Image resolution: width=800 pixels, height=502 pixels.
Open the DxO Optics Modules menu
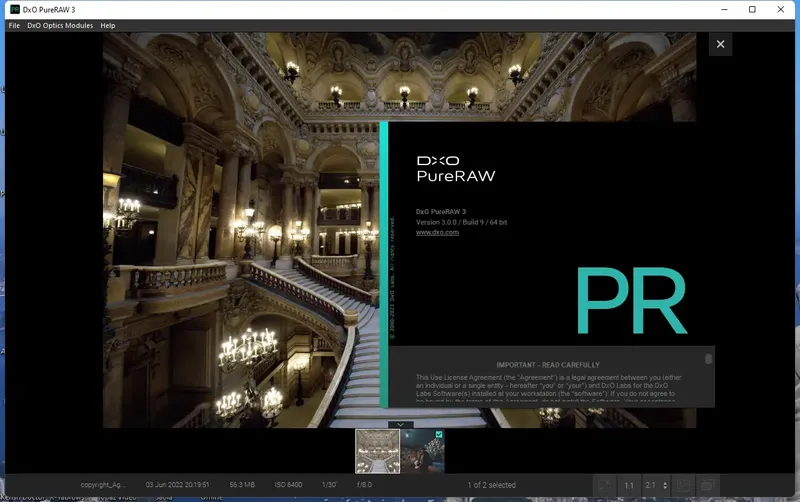60,26
